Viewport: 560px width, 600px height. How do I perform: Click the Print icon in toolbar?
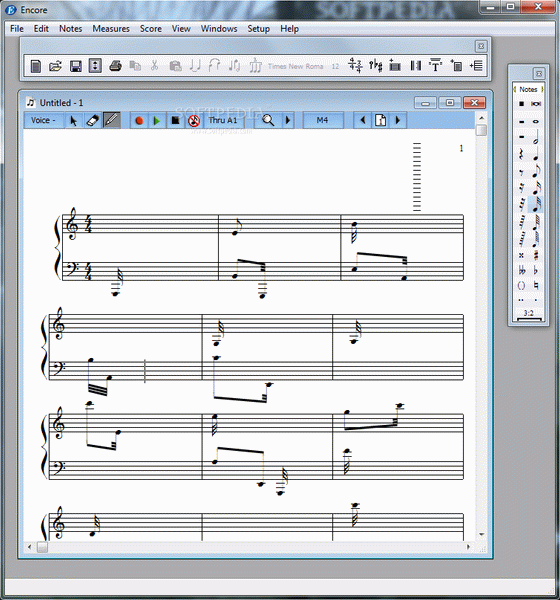115,66
